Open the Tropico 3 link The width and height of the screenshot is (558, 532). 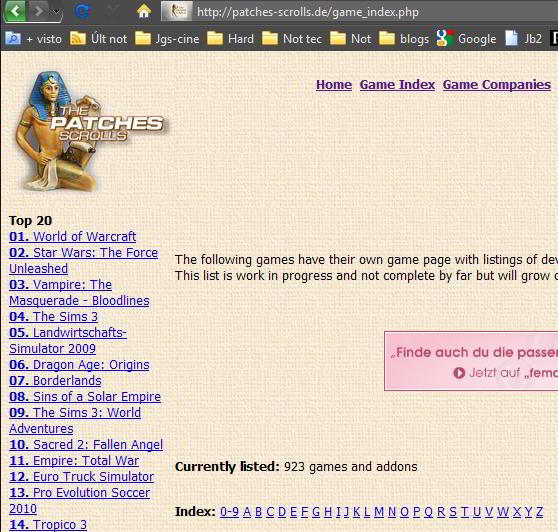tap(48, 525)
